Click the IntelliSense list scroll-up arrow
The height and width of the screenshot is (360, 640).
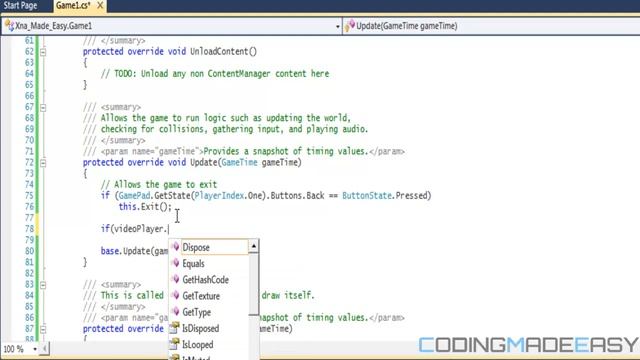[253, 246]
